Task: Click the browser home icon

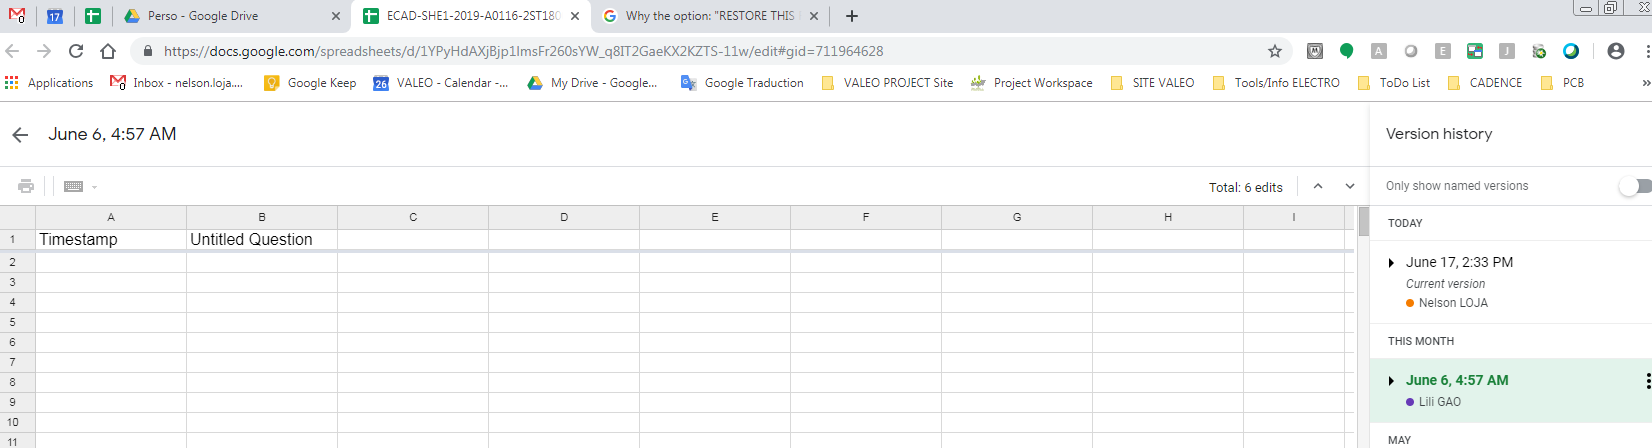Action: click(108, 51)
